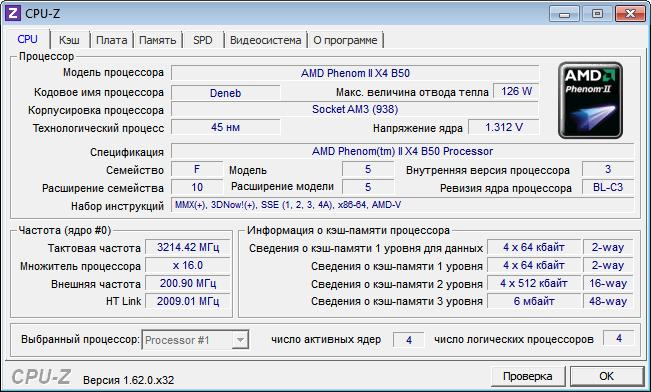
Task: Switch to the Кэш tab
Action: (x=69, y=40)
